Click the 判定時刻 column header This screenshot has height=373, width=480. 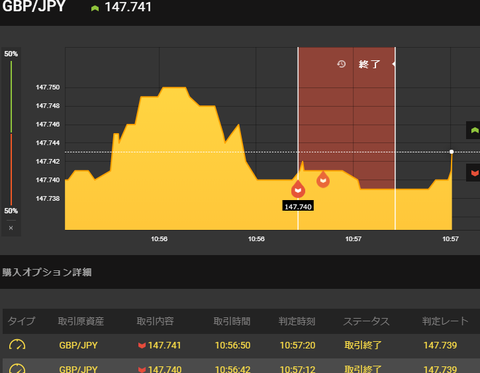[297, 321]
